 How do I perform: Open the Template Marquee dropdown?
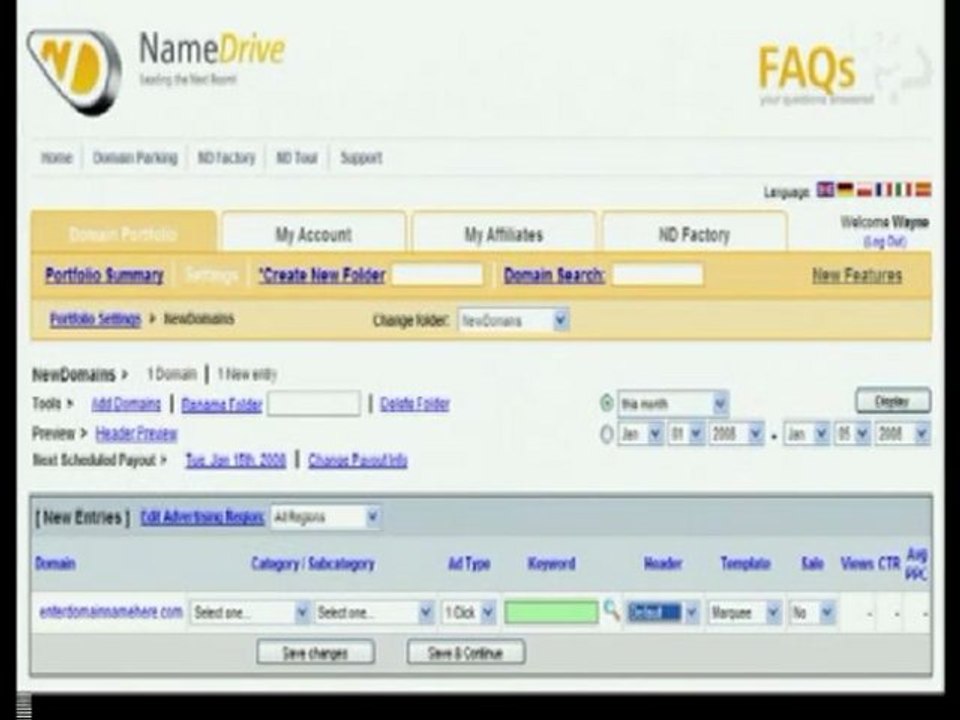tap(744, 612)
